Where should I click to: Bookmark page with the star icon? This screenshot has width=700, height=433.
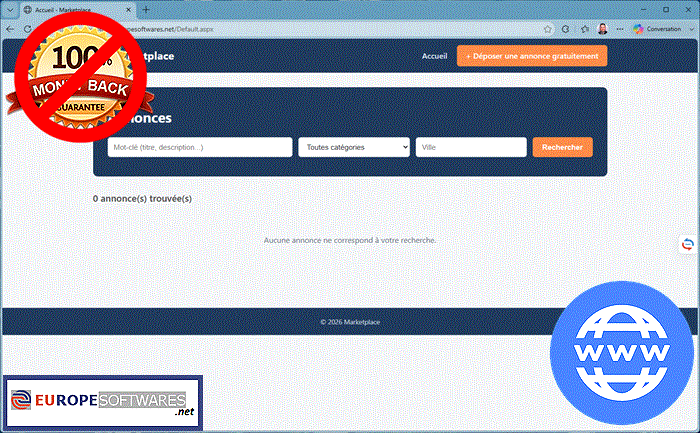click(x=548, y=29)
